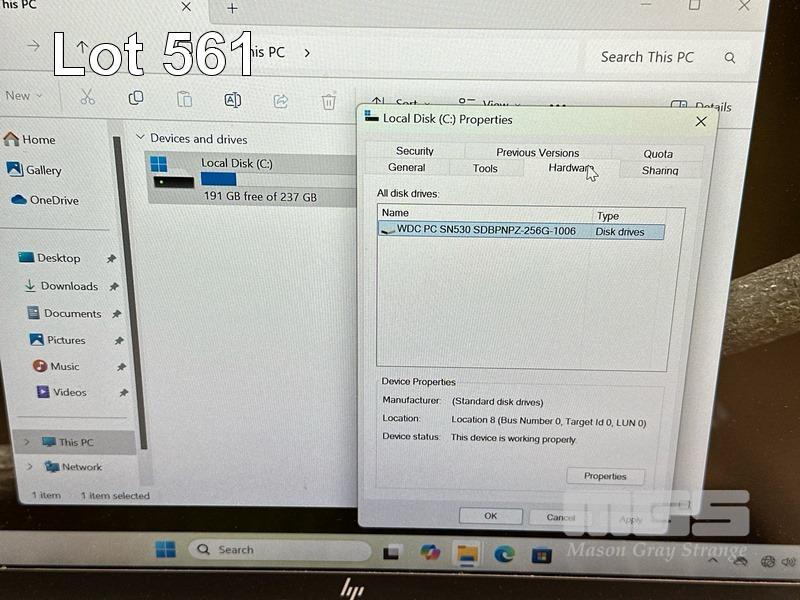Switch to the Sharing tab
This screenshot has height=600, width=800.
click(659, 170)
